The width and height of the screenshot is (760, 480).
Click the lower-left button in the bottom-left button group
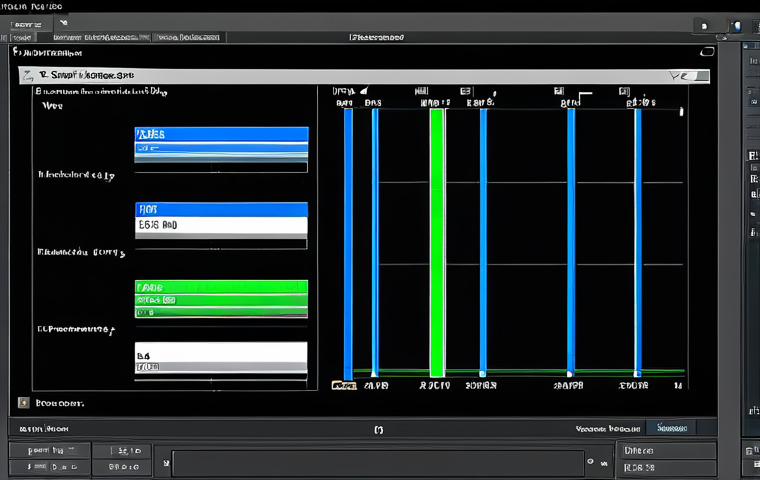(x=49, y=467)
